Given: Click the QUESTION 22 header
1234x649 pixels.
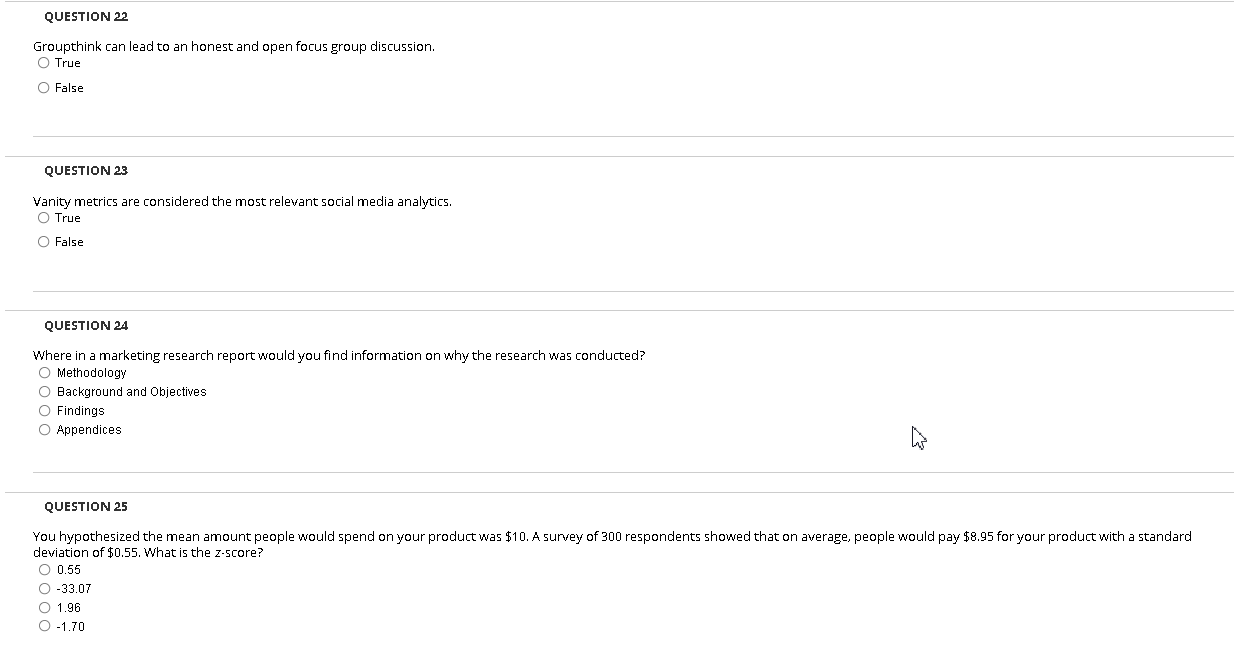Looking at the screenshot, I should pyautogui.click(x=84, y=16).
